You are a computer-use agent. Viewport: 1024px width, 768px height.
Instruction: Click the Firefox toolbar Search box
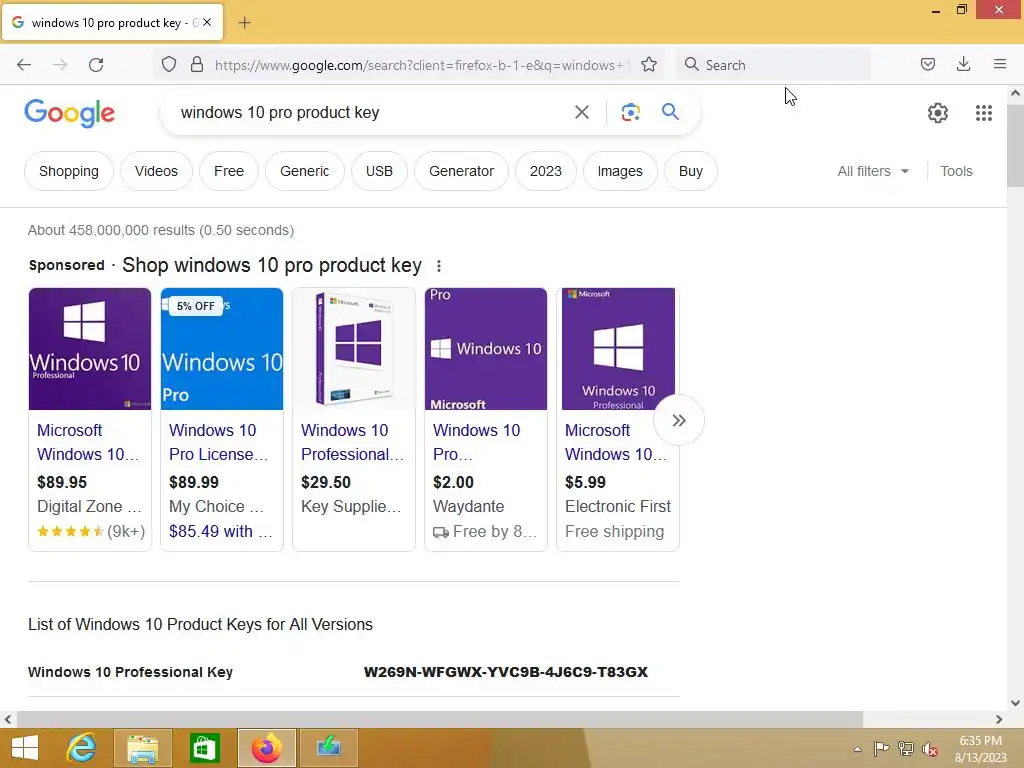pyautogui.click(x=773, y=65)
